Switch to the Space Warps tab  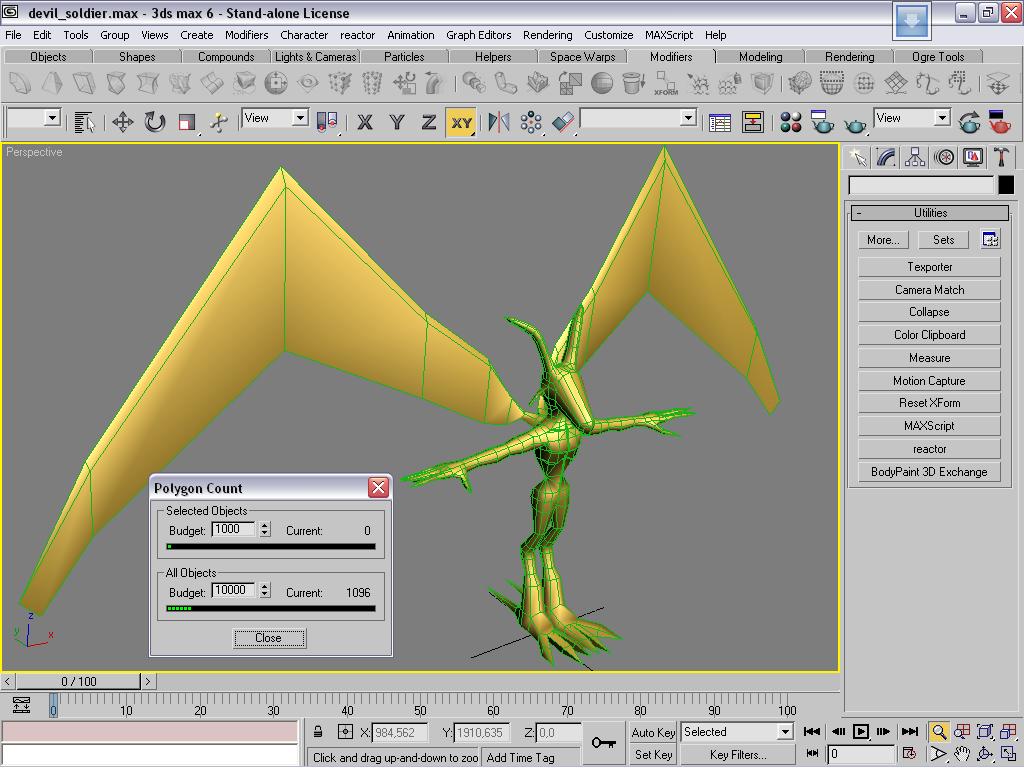(583, 57)
